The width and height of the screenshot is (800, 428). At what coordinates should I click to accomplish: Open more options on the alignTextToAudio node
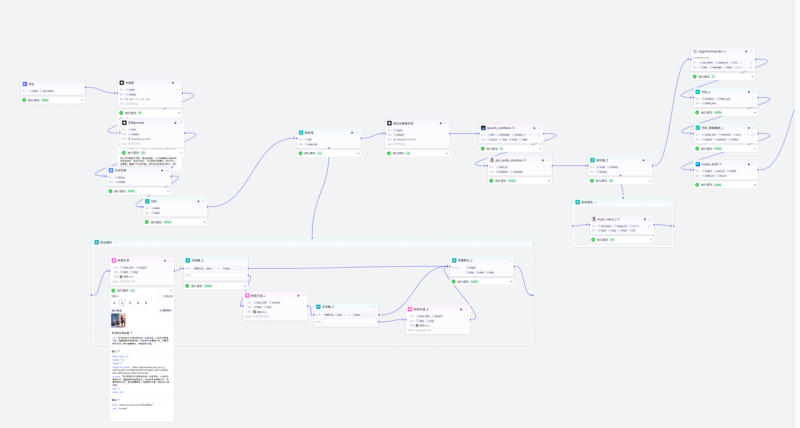751,52
